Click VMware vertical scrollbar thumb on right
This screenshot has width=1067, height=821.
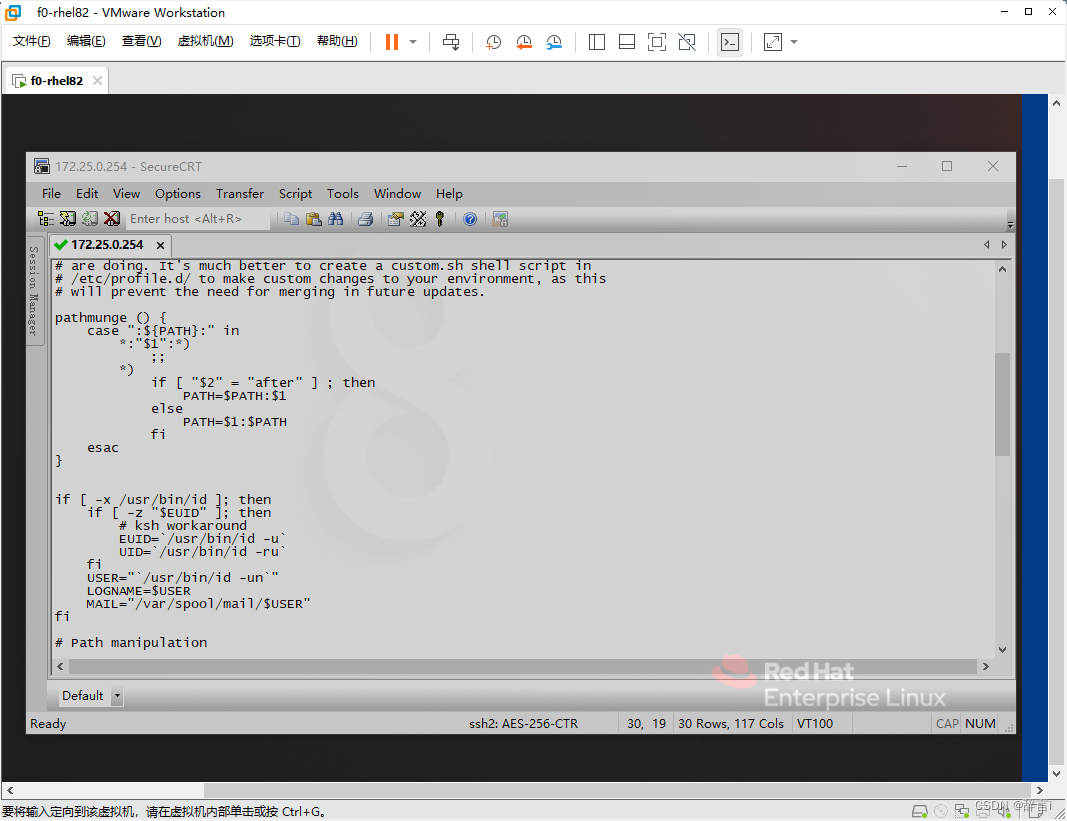tap(1055, 470)
